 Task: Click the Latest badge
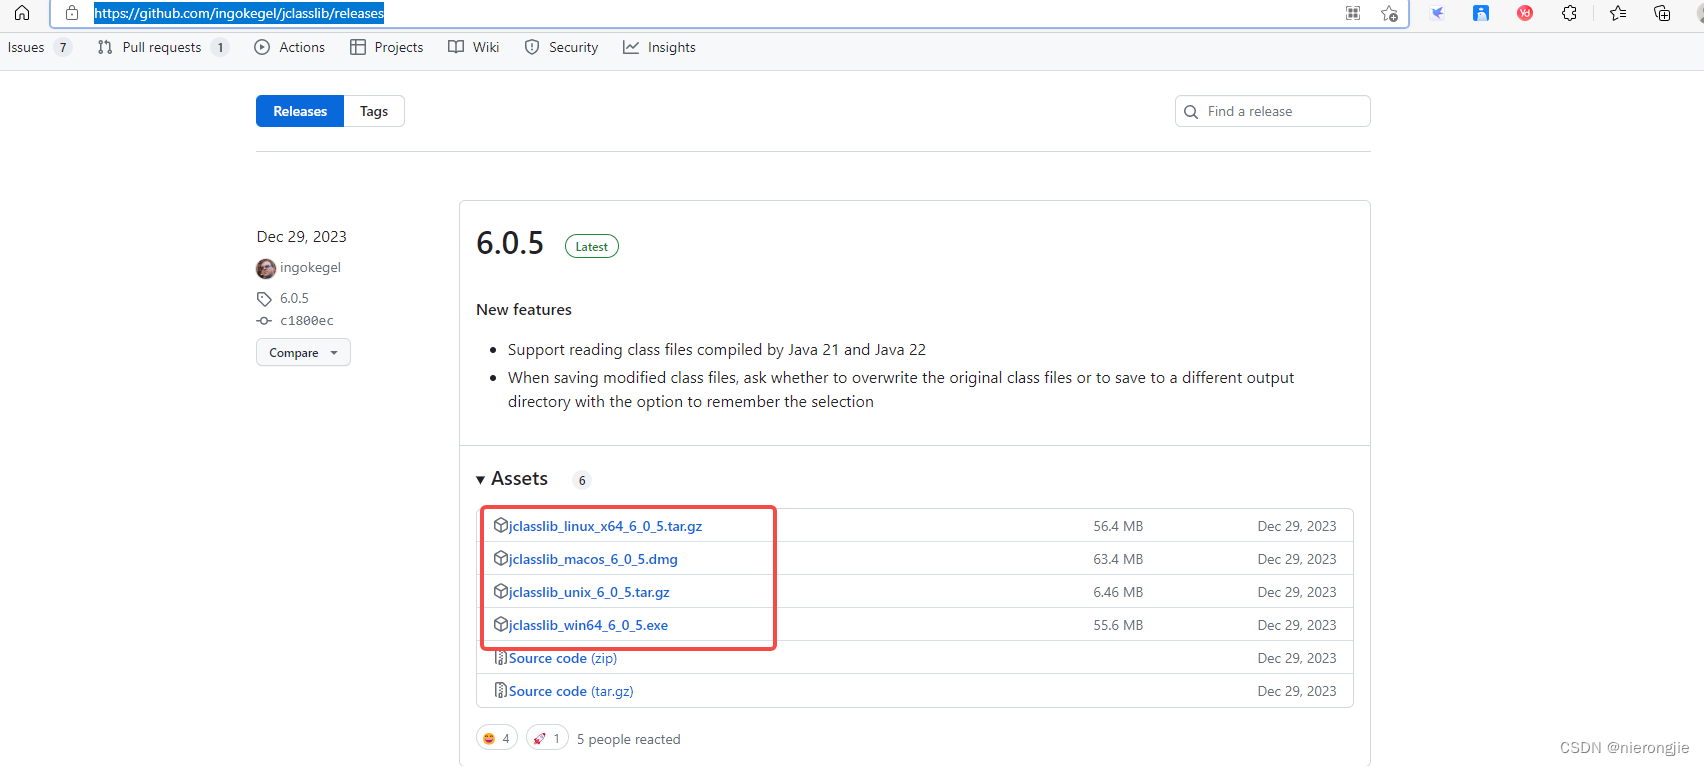point(592,246)
